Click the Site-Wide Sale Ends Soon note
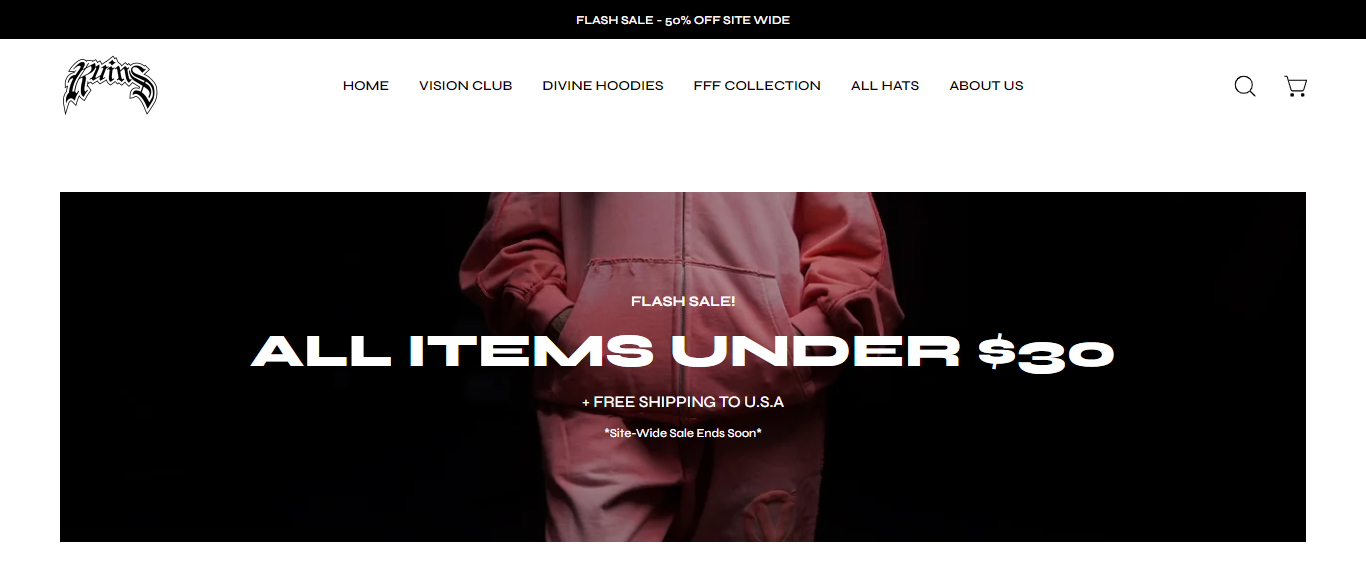 click(x=683, y=433)
